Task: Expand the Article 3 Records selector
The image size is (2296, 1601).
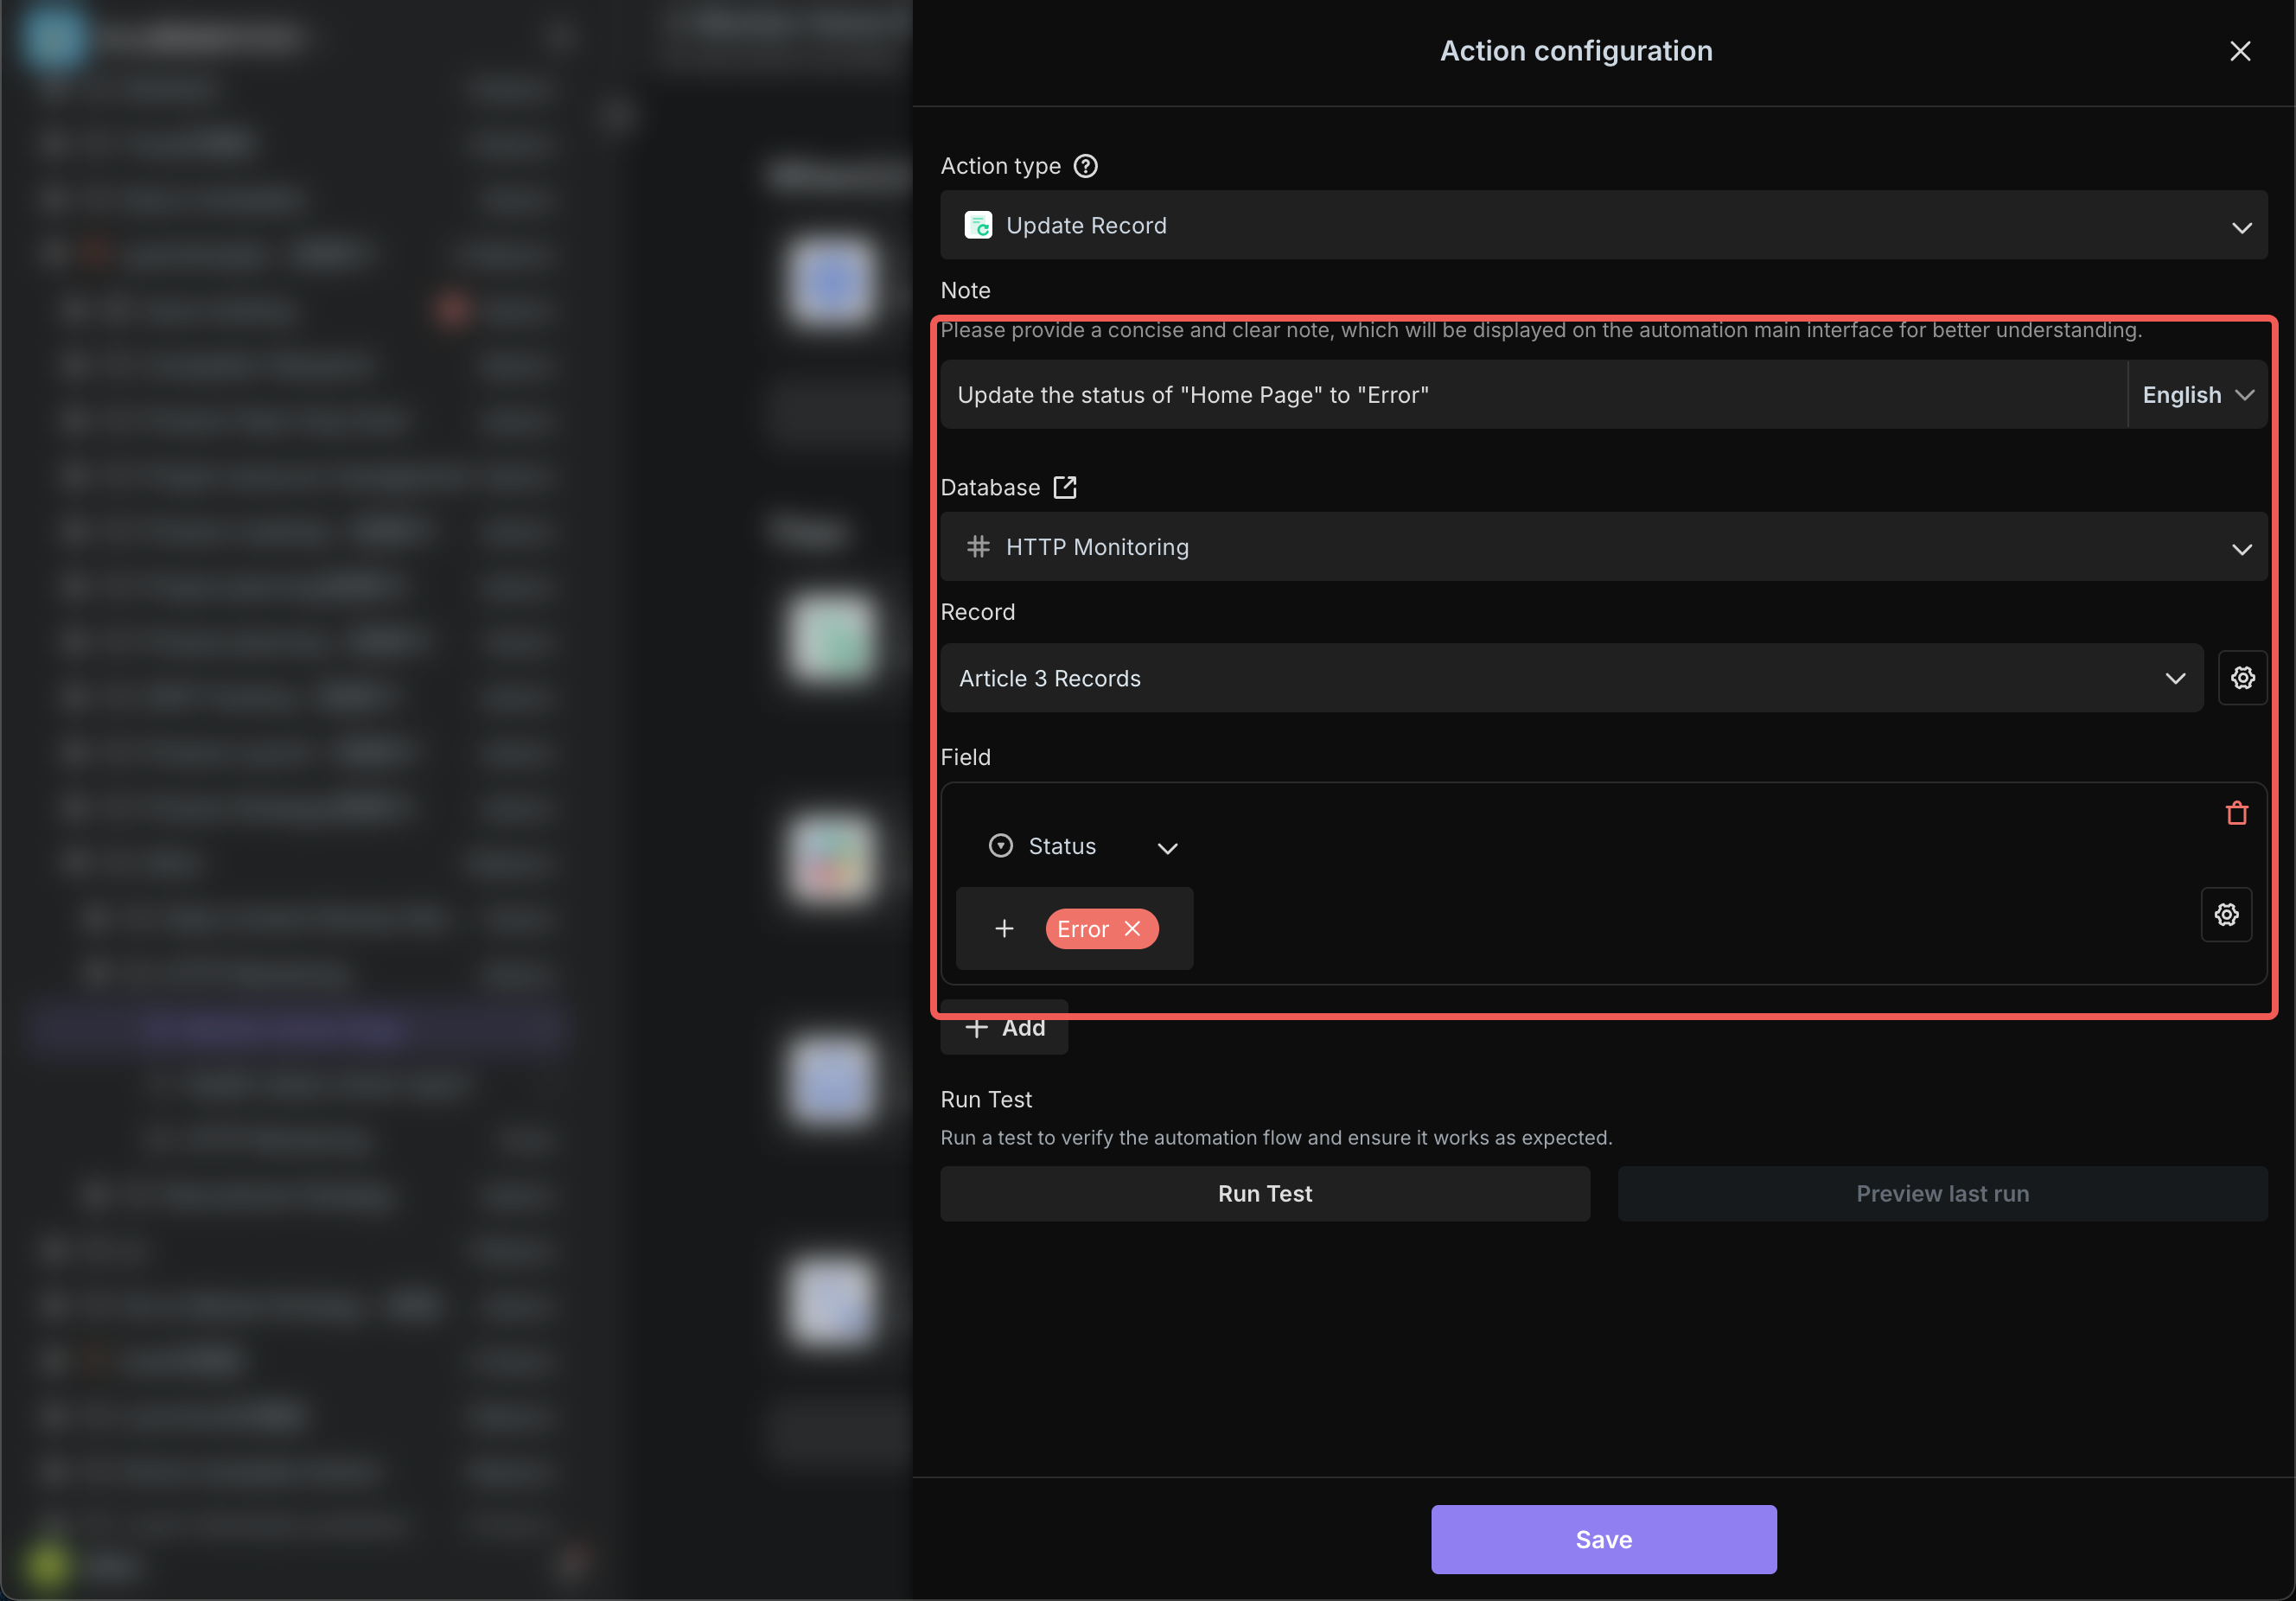Action: point(2178,679)
